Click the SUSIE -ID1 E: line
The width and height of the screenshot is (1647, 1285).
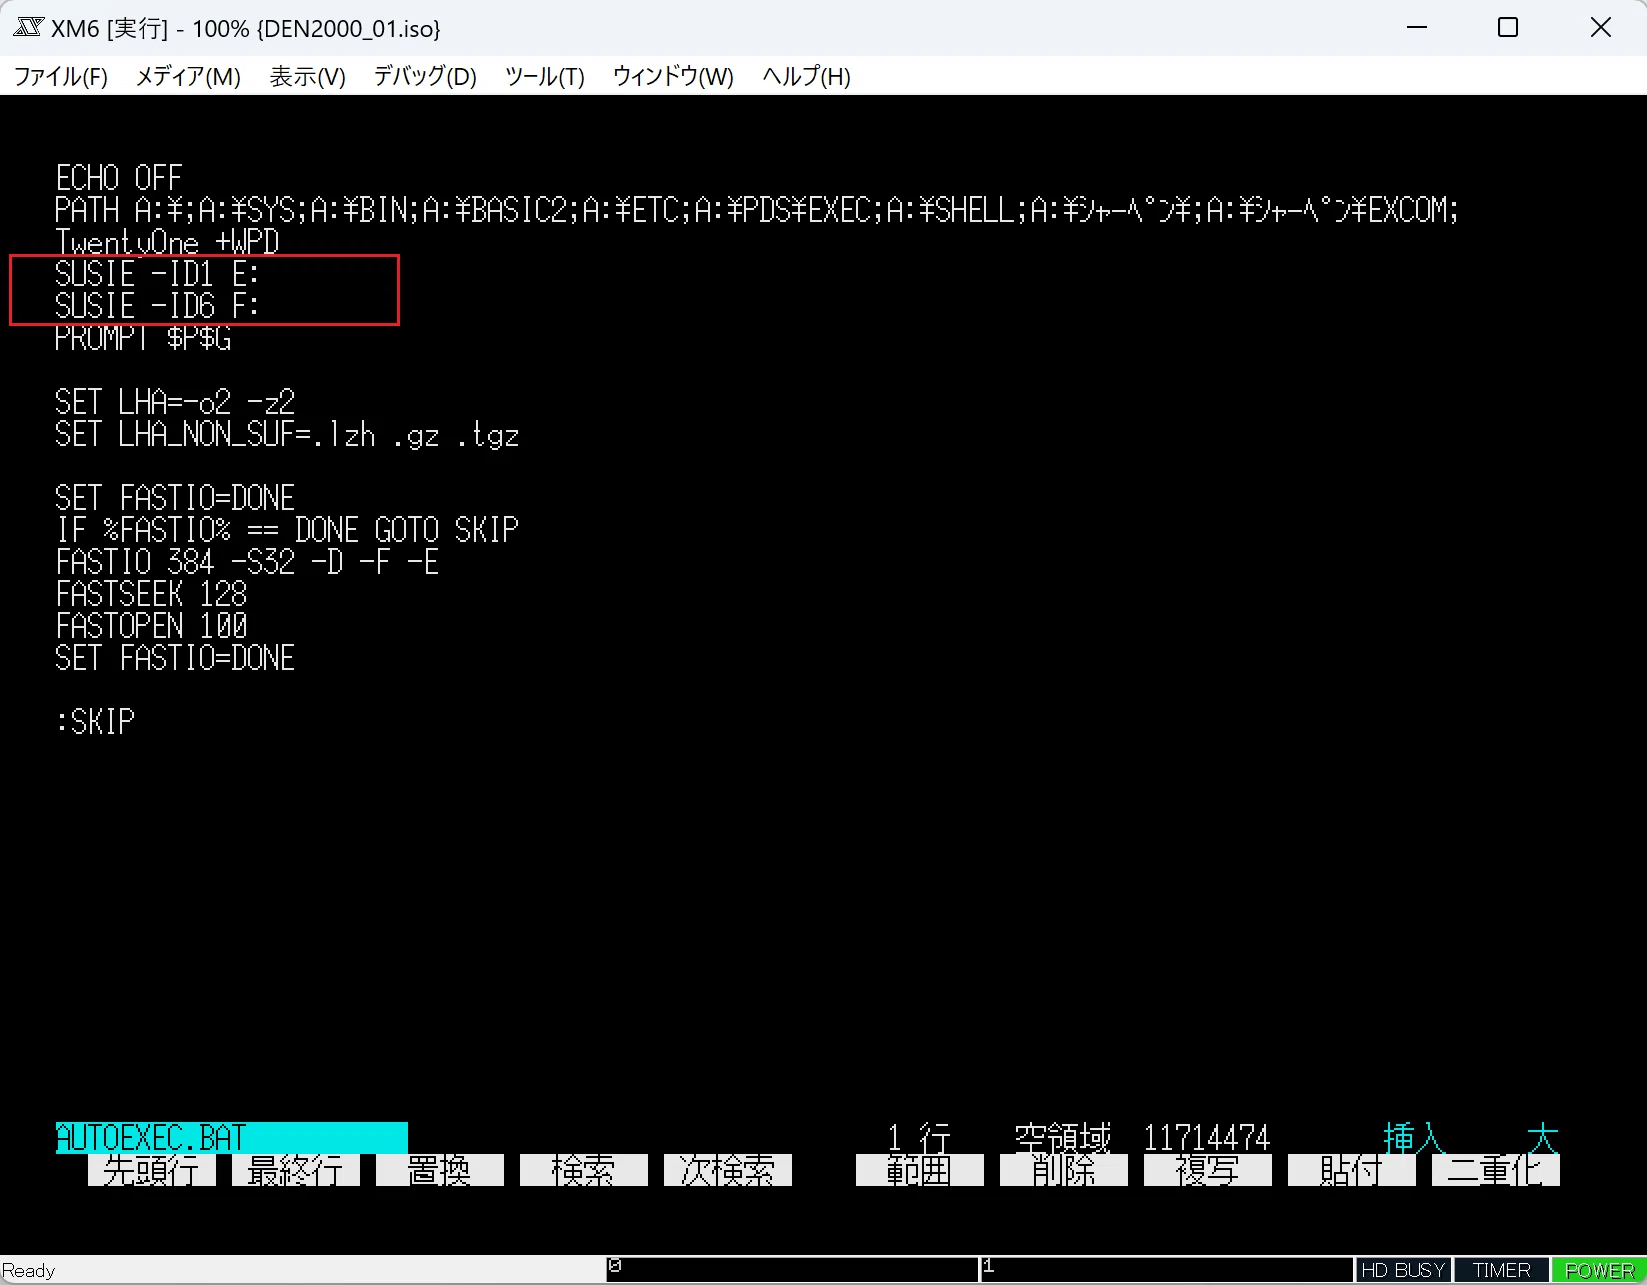point(157,274)
